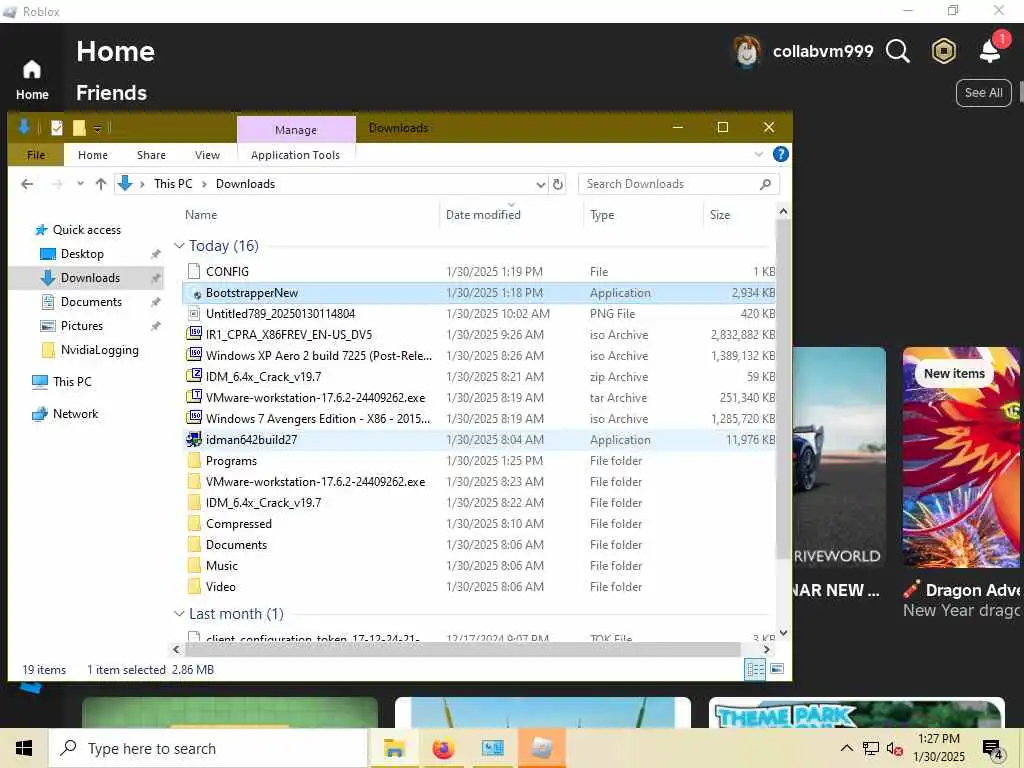The height and width of the screenshot is (768, 1024).
Task: Select Desktop in navigation pane
Action: point(82,254)
